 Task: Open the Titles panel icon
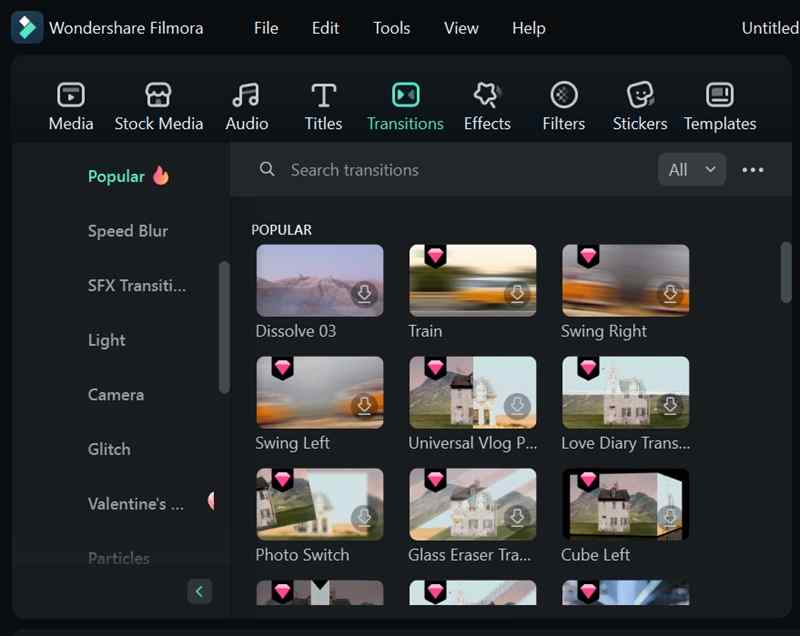323,95
